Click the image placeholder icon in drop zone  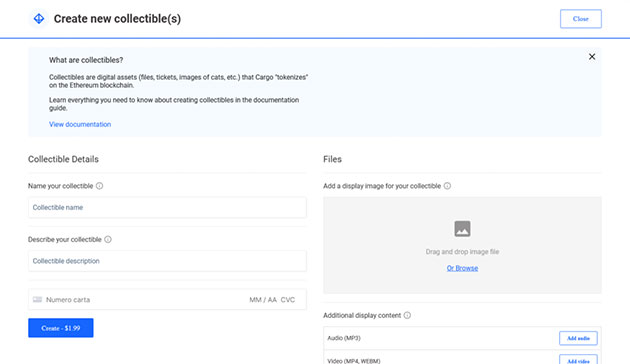(x=462, y=229)
